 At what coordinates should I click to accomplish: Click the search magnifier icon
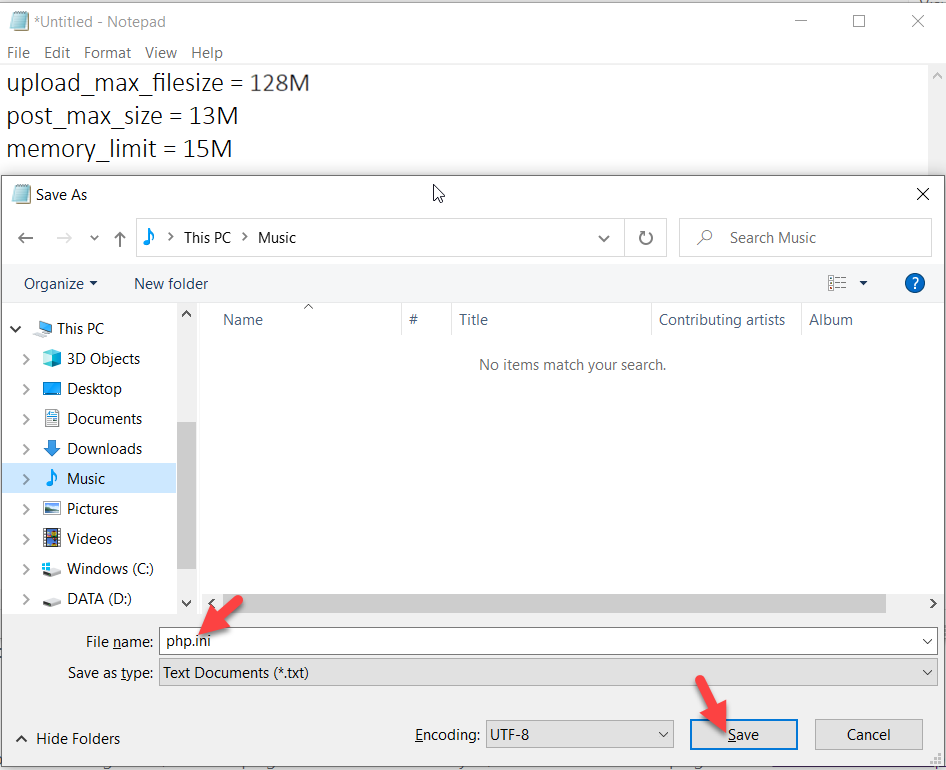[704, 238]
